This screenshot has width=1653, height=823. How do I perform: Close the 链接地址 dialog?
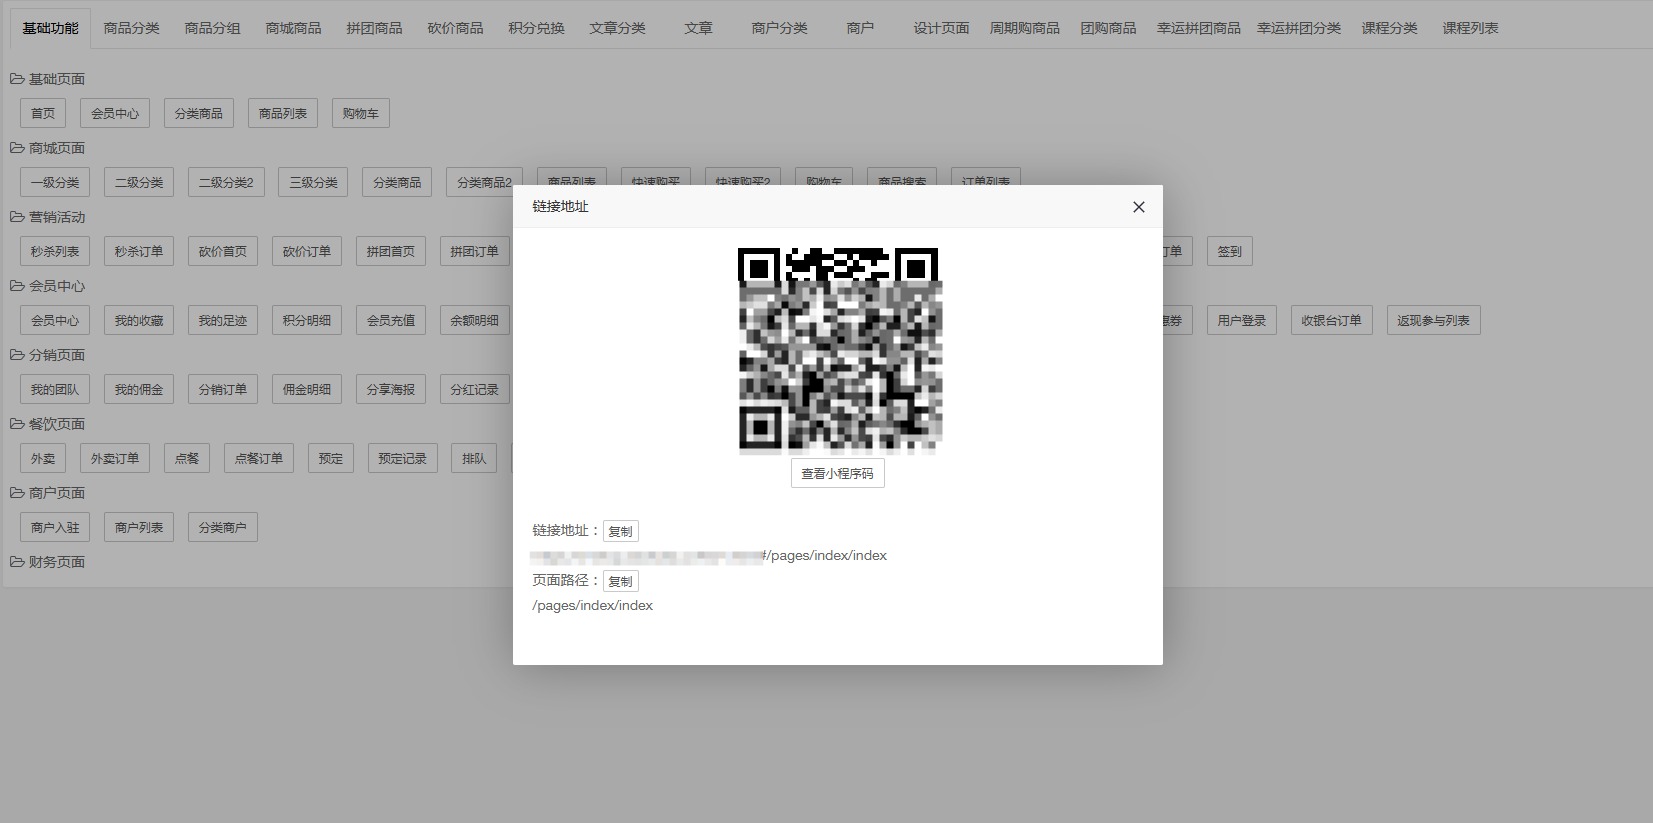(1138, 207)
